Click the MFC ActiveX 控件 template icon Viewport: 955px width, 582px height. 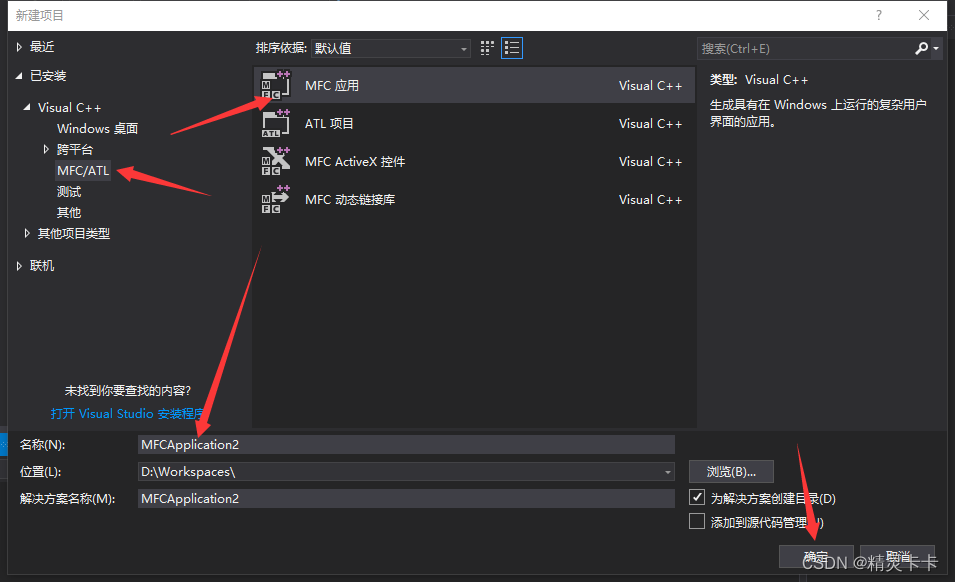276,161
